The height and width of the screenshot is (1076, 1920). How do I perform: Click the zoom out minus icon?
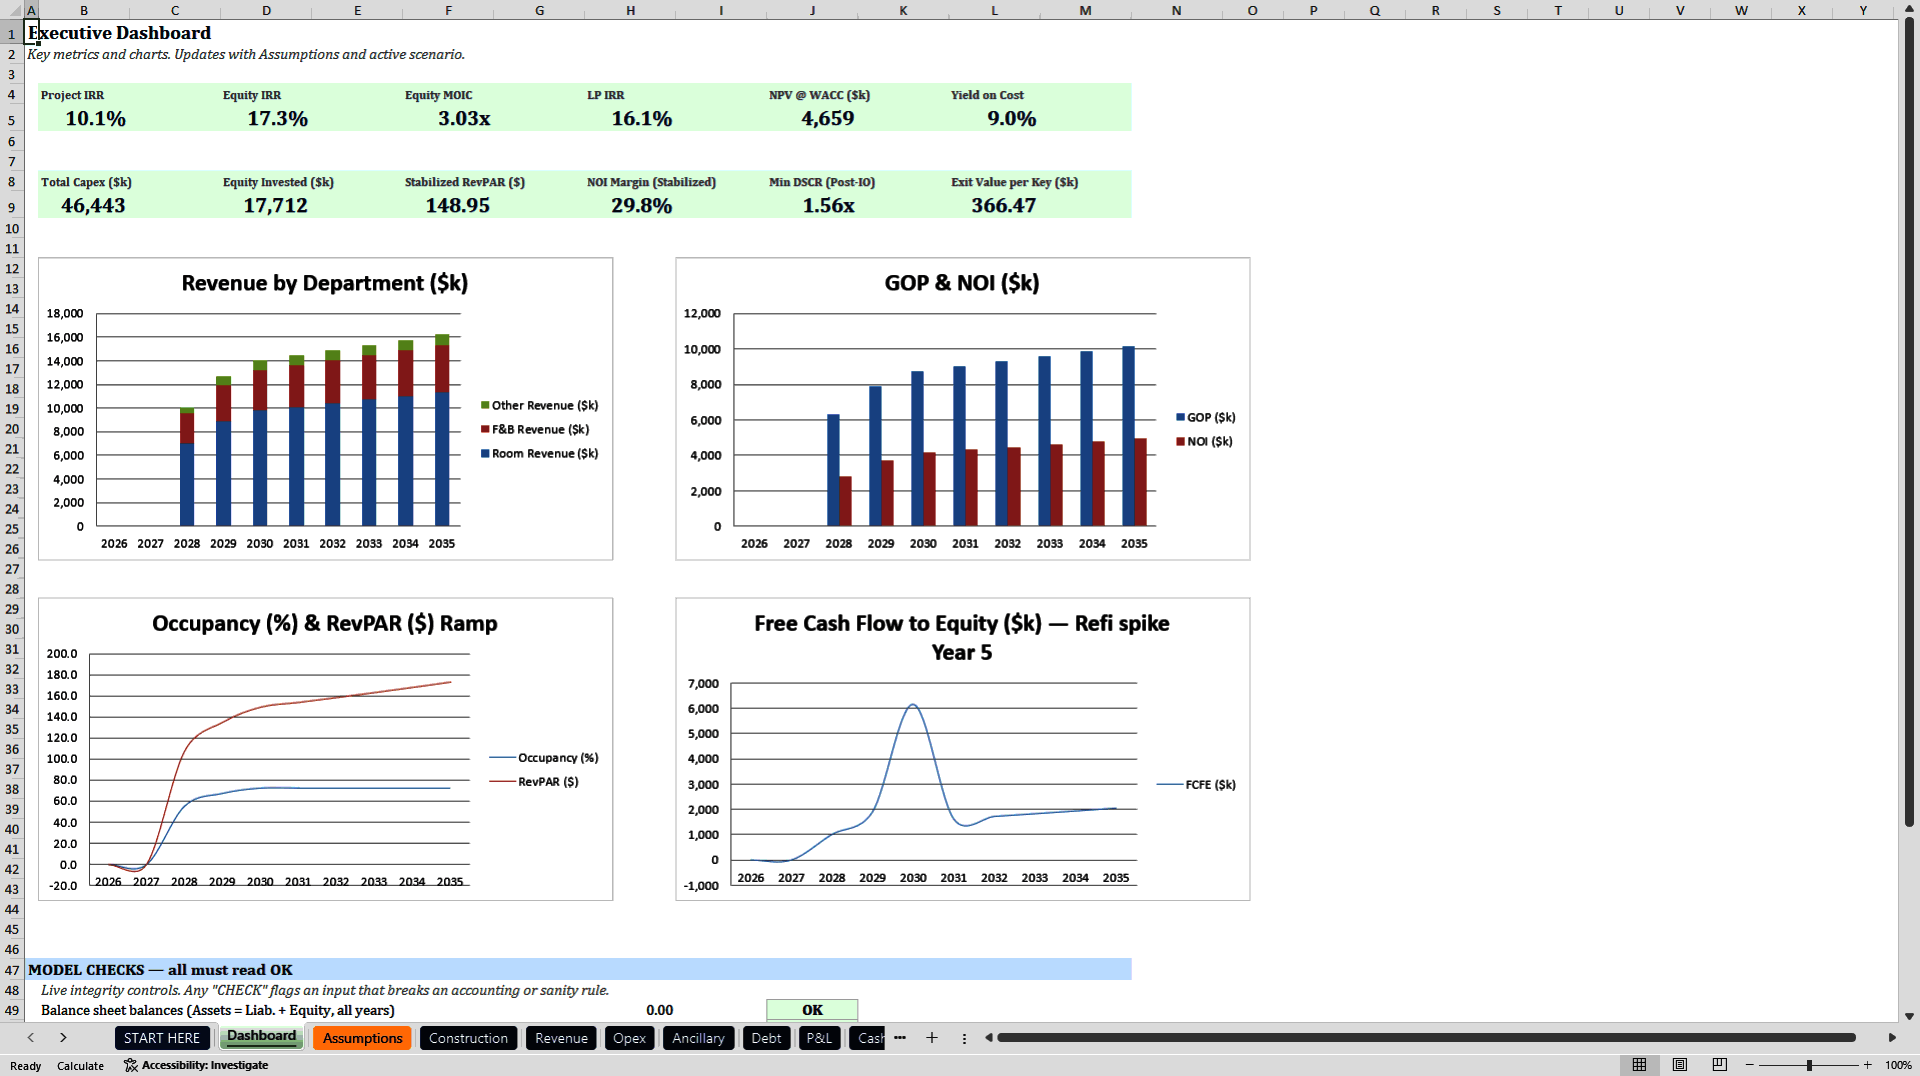[x=1750, y=1065]
